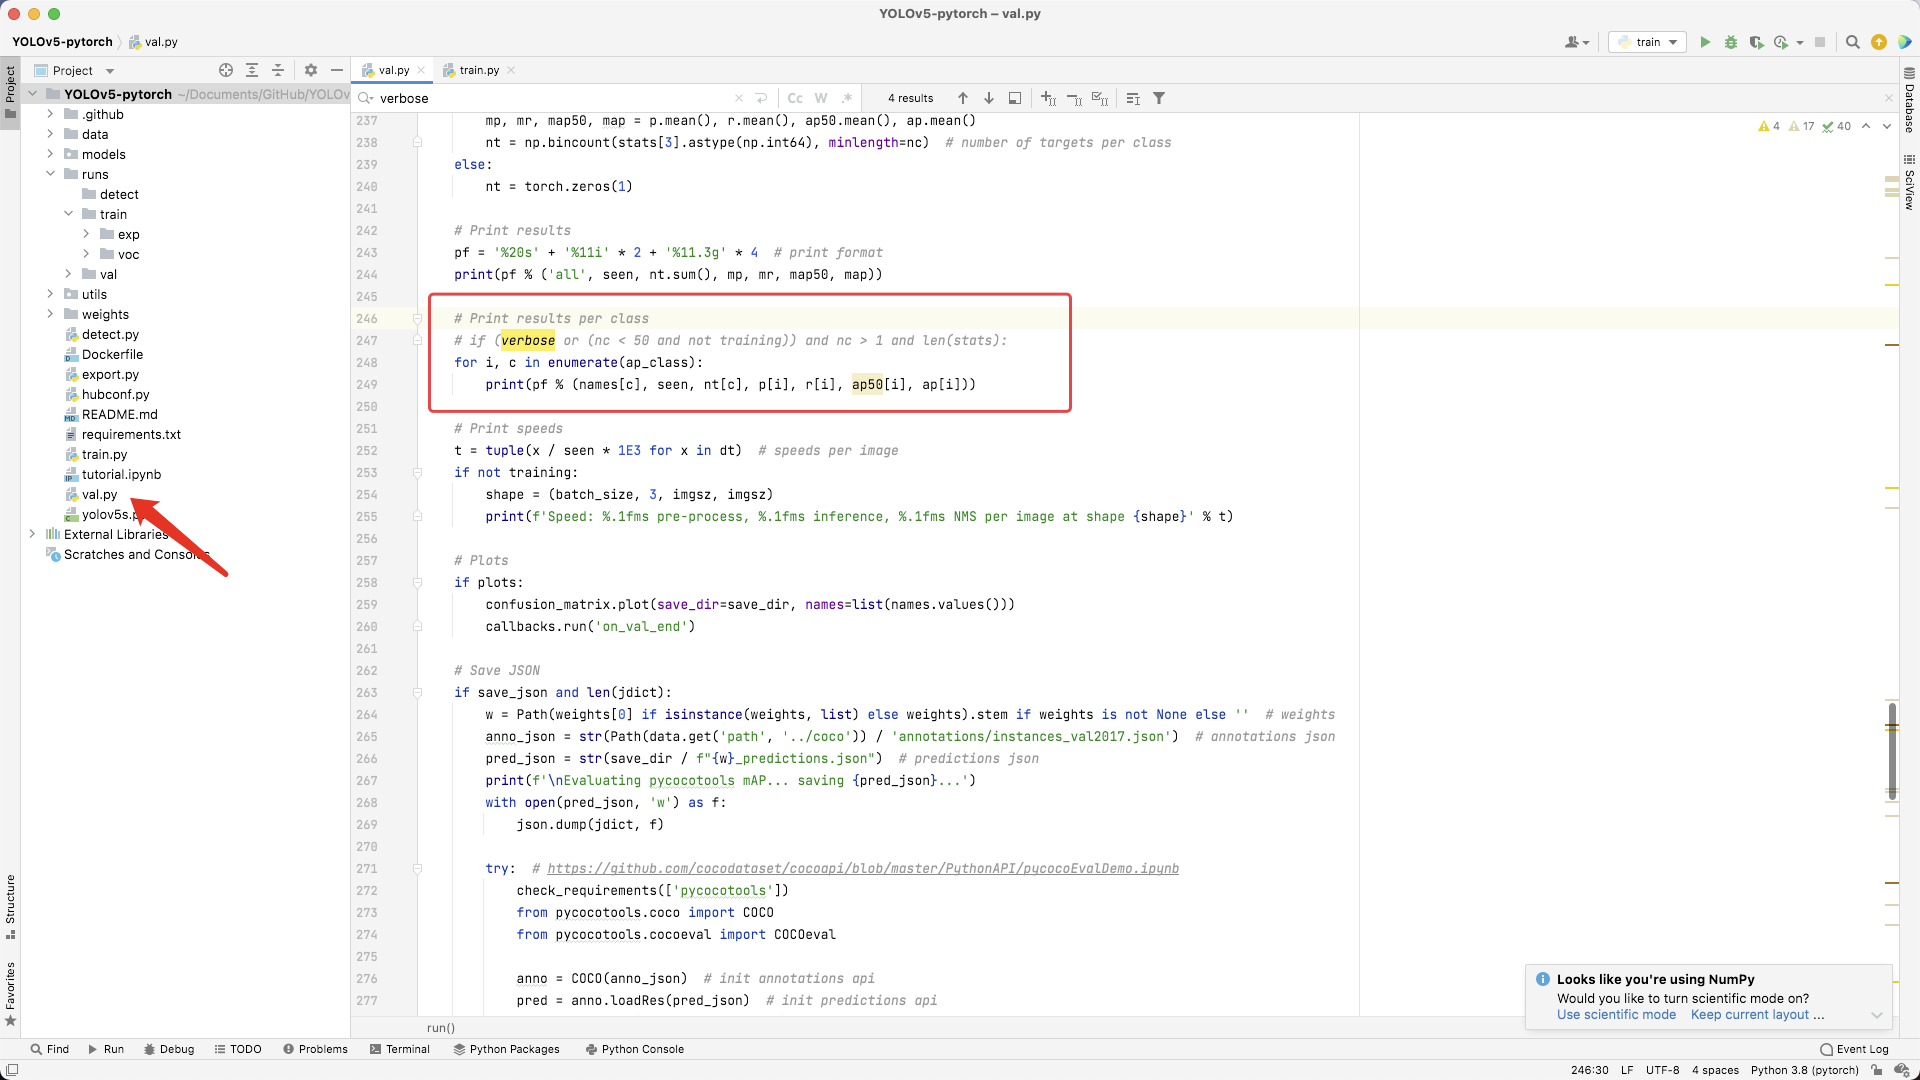
Task: Select opened file locate target icon
Action: point(226,70)
